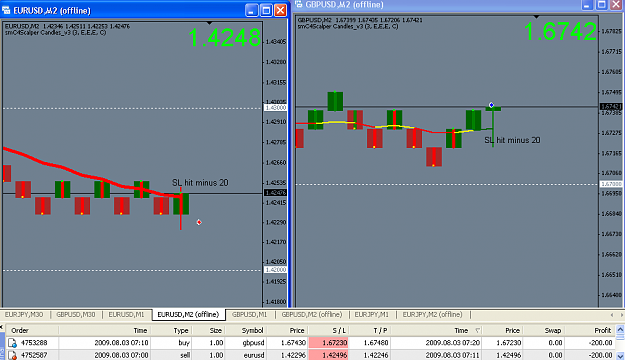
Task: Select order number 4753288
Action: [34, 343]
